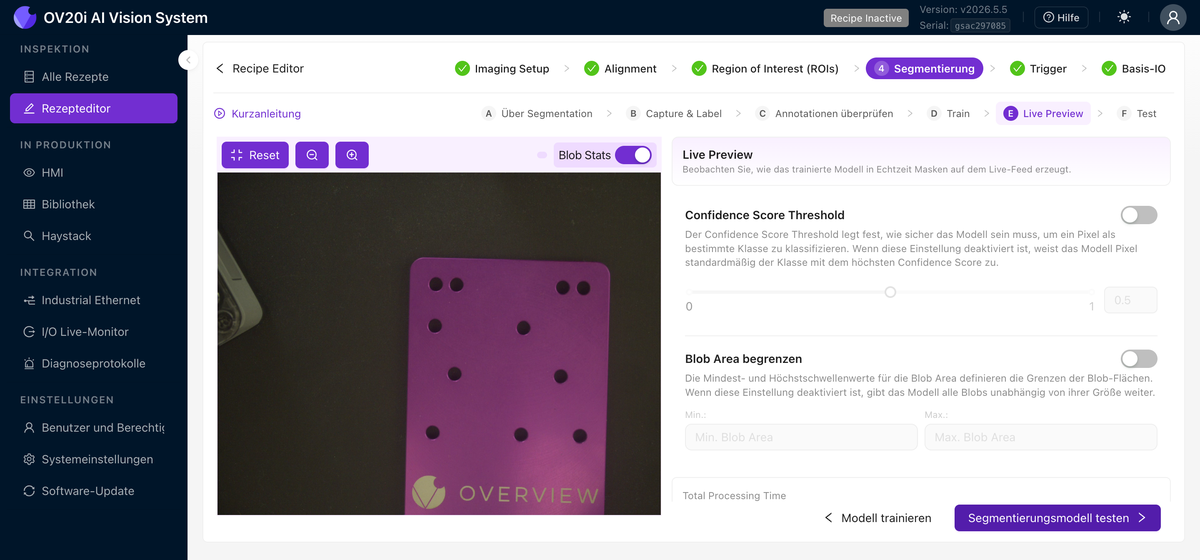Image resolution: width=1200 pixels, height=560 pixels.
Task: Enable Confidence Score Threshold switch
Action: click(1139, 215)
